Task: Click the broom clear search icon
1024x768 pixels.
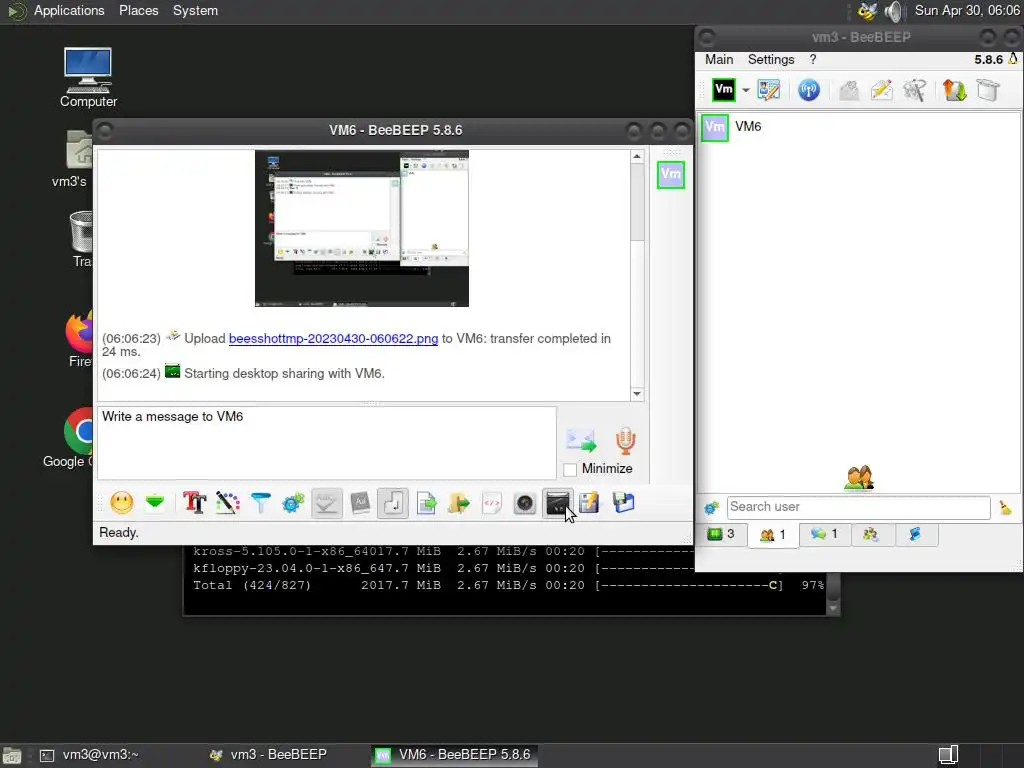Action: coord(1005,507)
